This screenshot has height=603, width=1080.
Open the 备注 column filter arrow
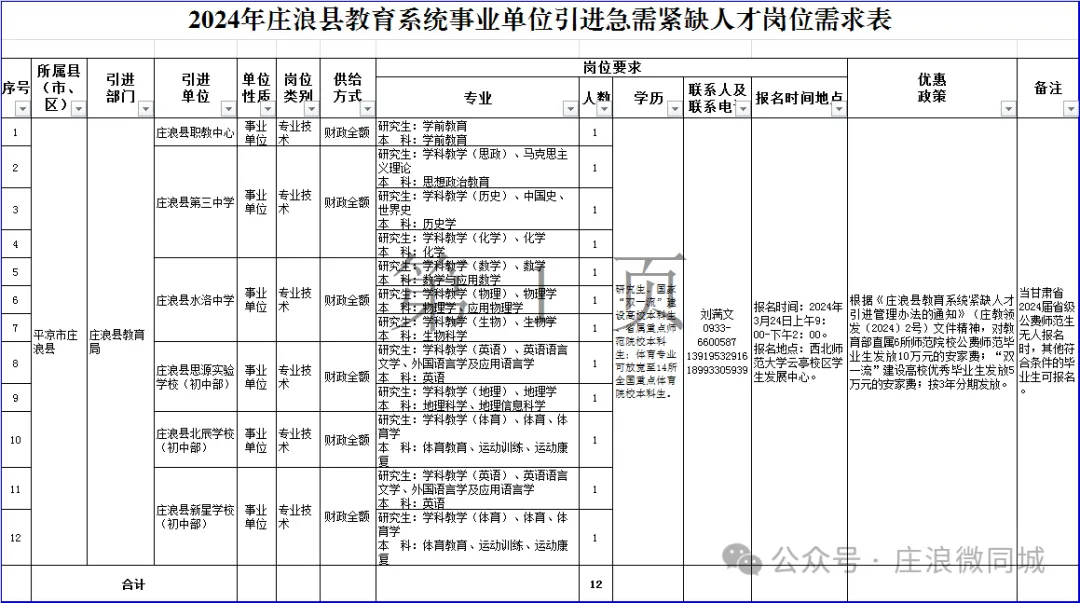point(1070,109)
